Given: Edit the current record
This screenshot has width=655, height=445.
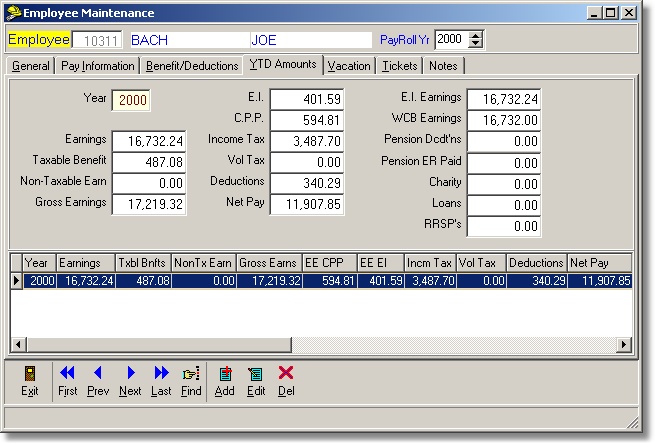Looking at the screenshot, I should pos(256,380).
